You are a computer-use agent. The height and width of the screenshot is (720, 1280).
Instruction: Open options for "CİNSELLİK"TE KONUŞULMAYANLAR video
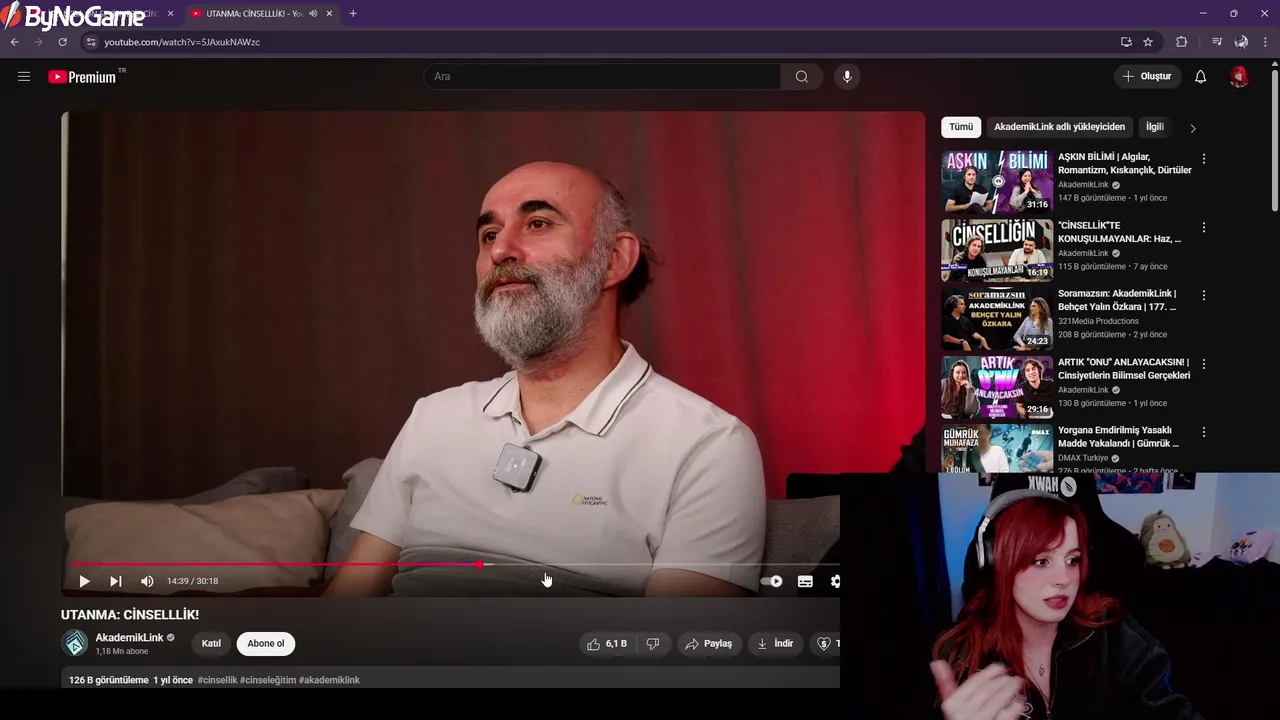click(x=1204, y=227)
